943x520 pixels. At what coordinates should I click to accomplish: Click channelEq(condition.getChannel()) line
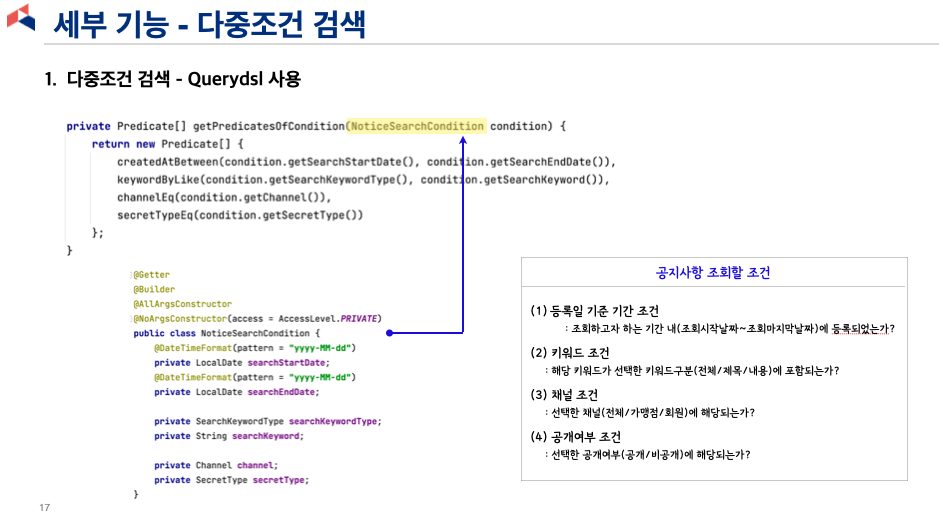tap(224, 197)
